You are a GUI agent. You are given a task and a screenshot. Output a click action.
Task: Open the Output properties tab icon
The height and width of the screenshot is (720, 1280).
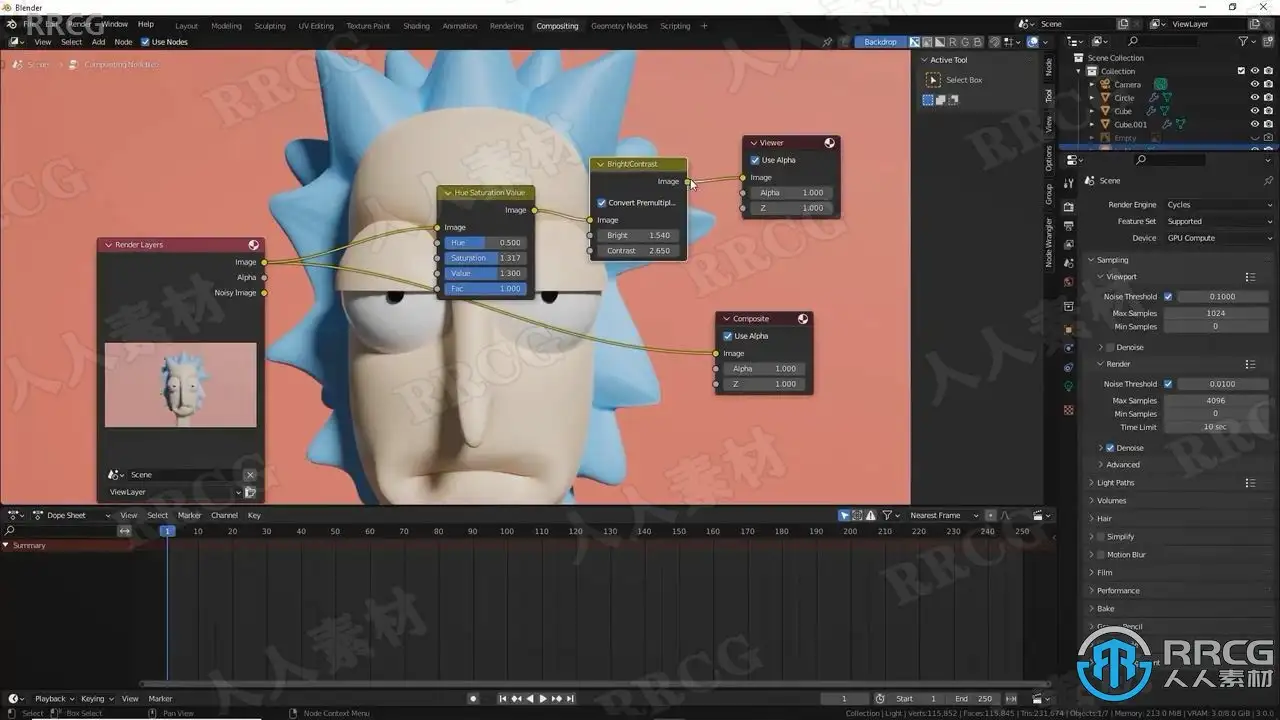coord(1068,228)
